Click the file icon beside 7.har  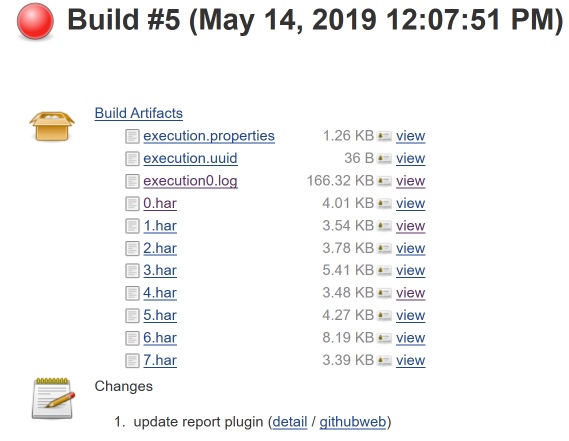(x=132, y=361)
